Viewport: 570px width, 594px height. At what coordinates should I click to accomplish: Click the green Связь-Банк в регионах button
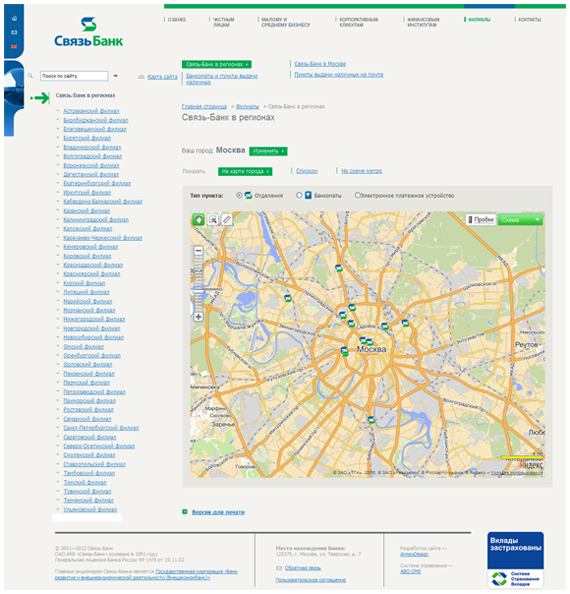pyautogui.click(x=217, y=64)
